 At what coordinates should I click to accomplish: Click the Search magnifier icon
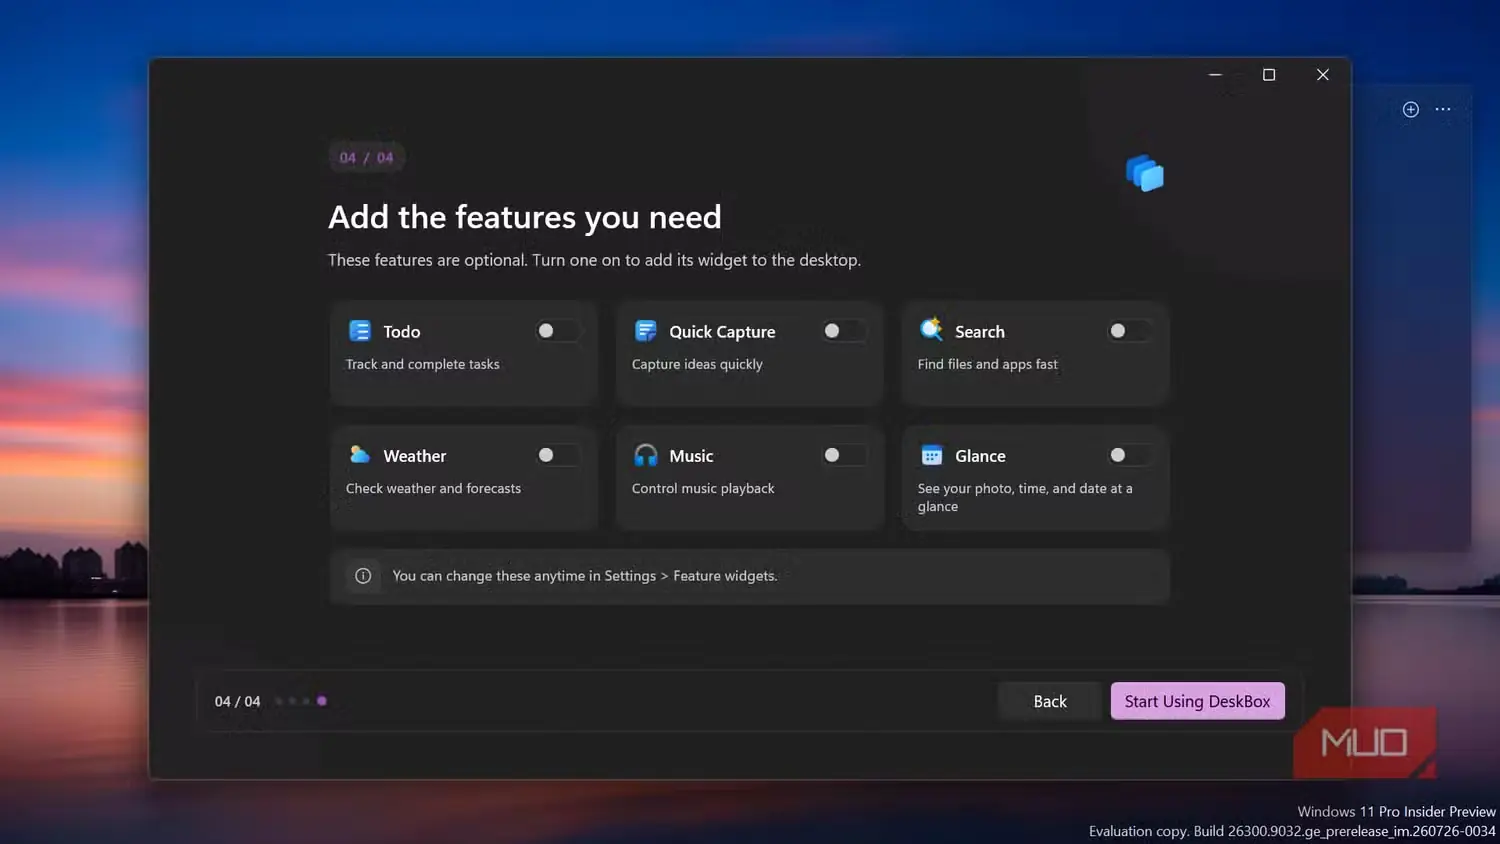coord(931,329)
